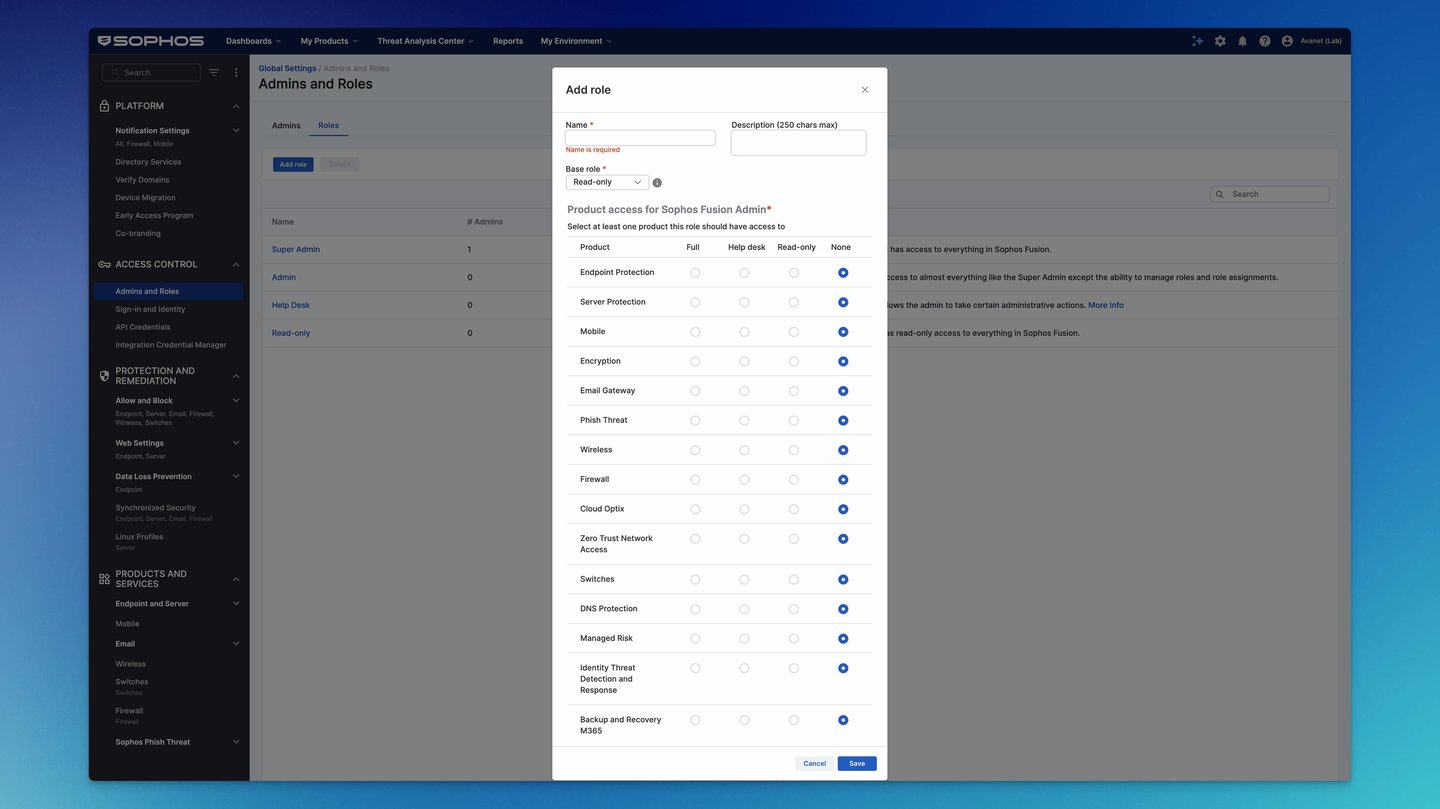Click magnifier icon in roles table search
The image size is (1440, 809).
tap(1220, 194)
